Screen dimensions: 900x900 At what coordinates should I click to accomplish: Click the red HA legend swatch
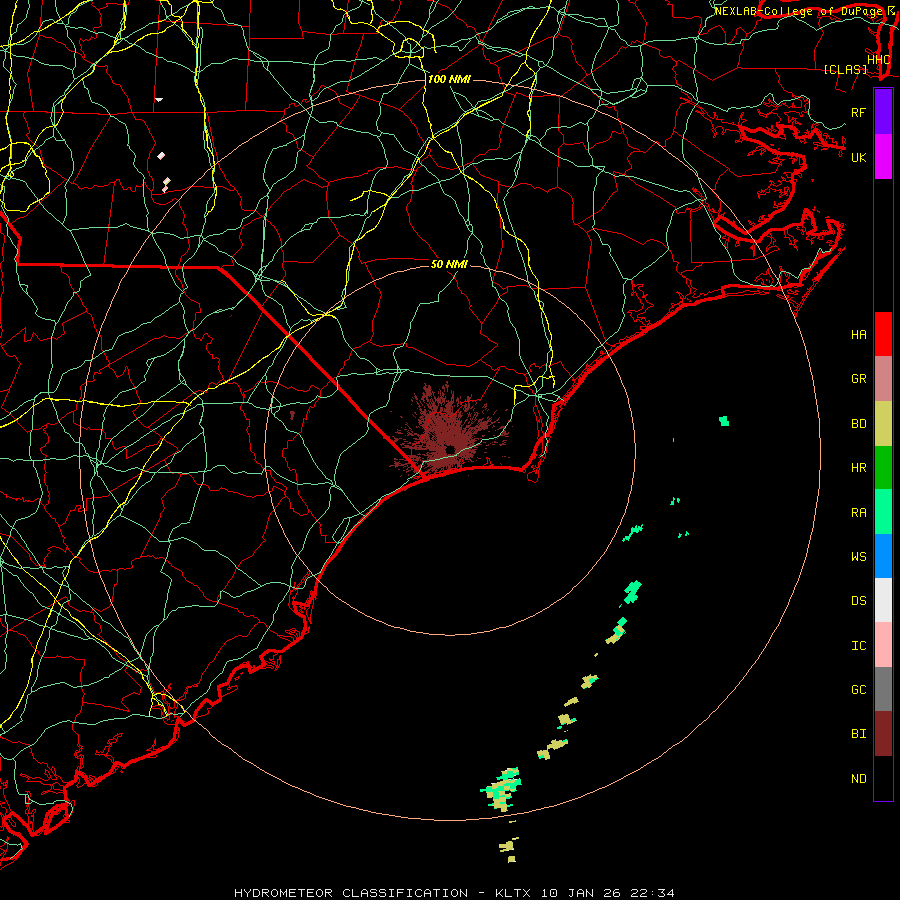coord(883,334)
